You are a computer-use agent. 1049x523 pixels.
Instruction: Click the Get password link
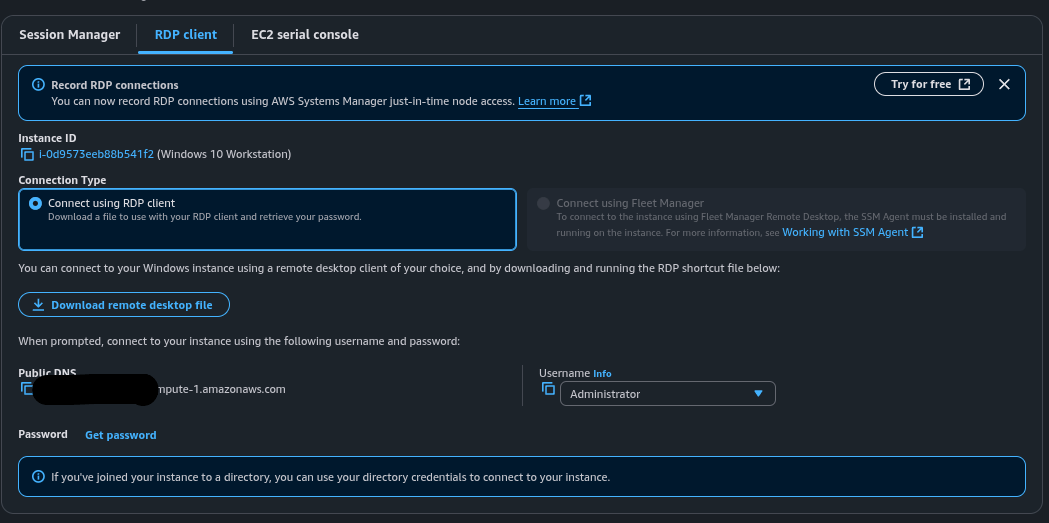click(x=120, y=435)
